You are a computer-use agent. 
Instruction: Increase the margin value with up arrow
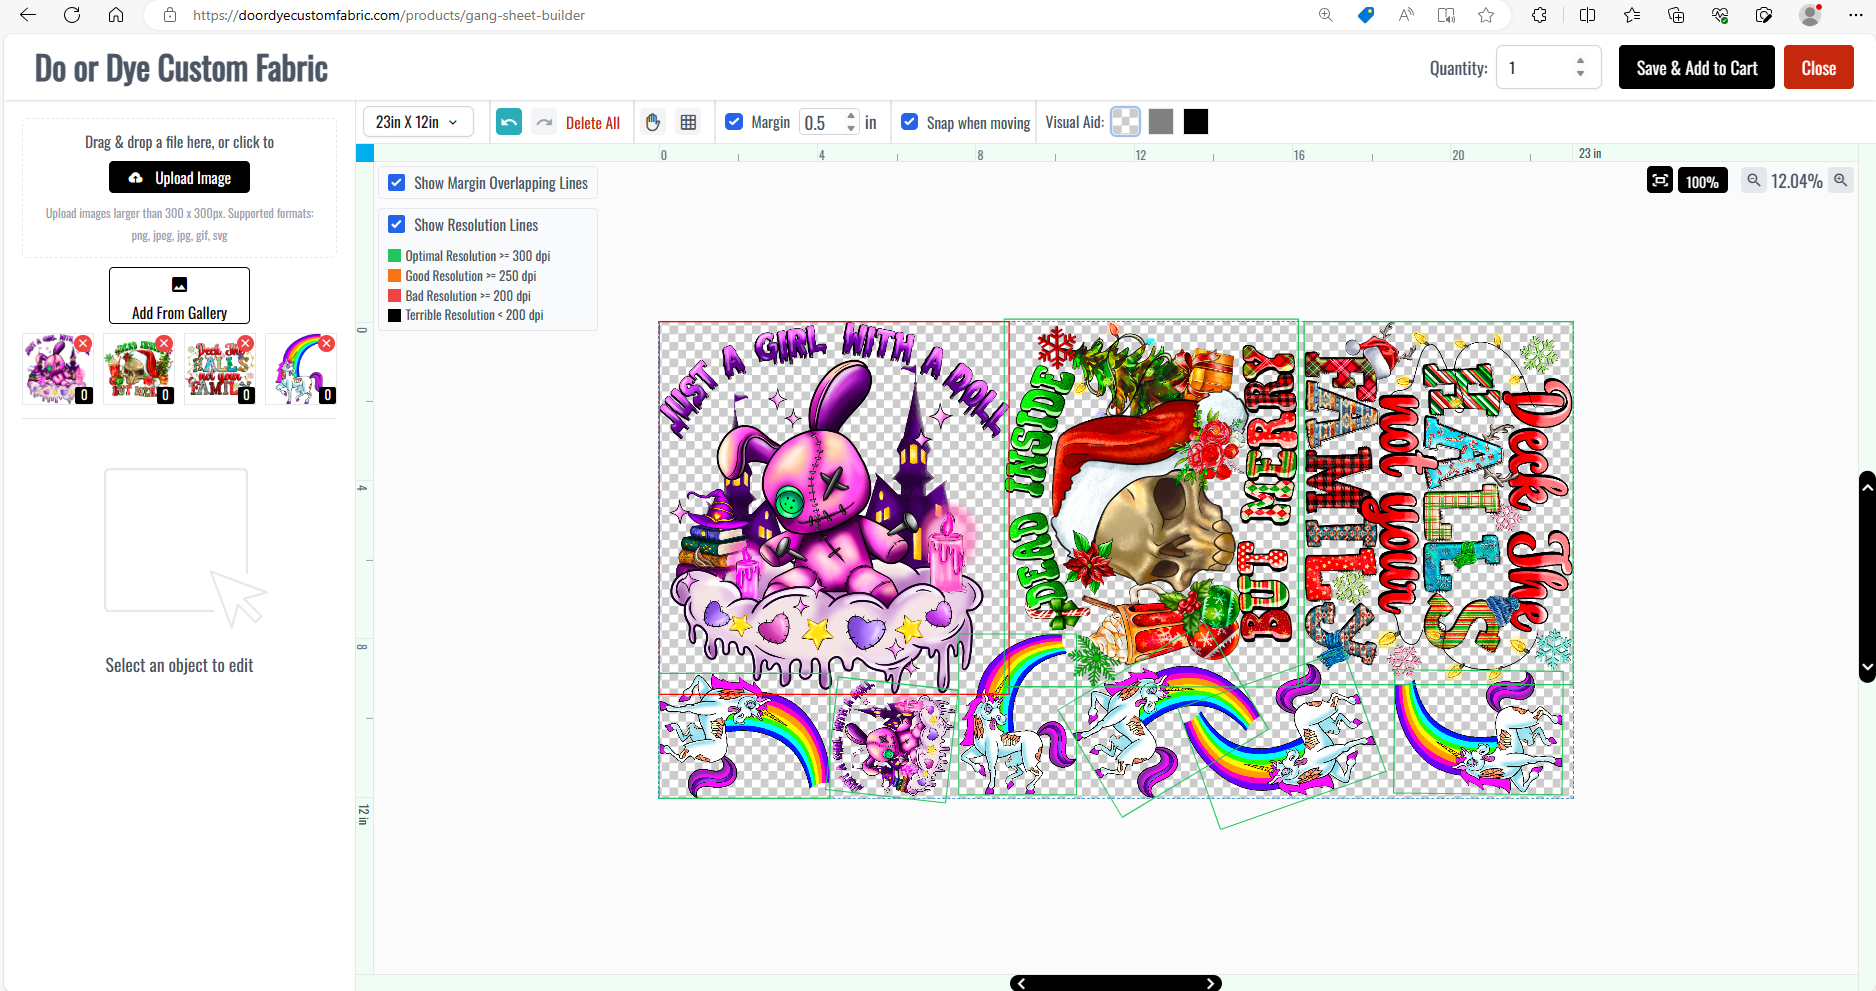click(x=851, y=116)
